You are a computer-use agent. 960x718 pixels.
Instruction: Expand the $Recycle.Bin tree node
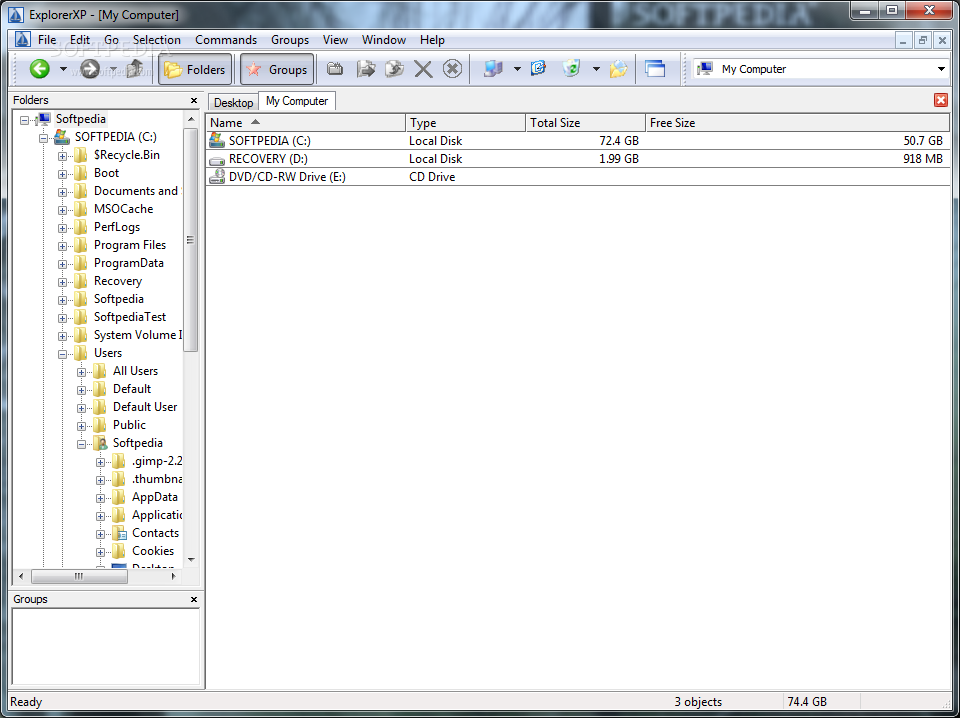pyautogui.click(x=62, y=157)
